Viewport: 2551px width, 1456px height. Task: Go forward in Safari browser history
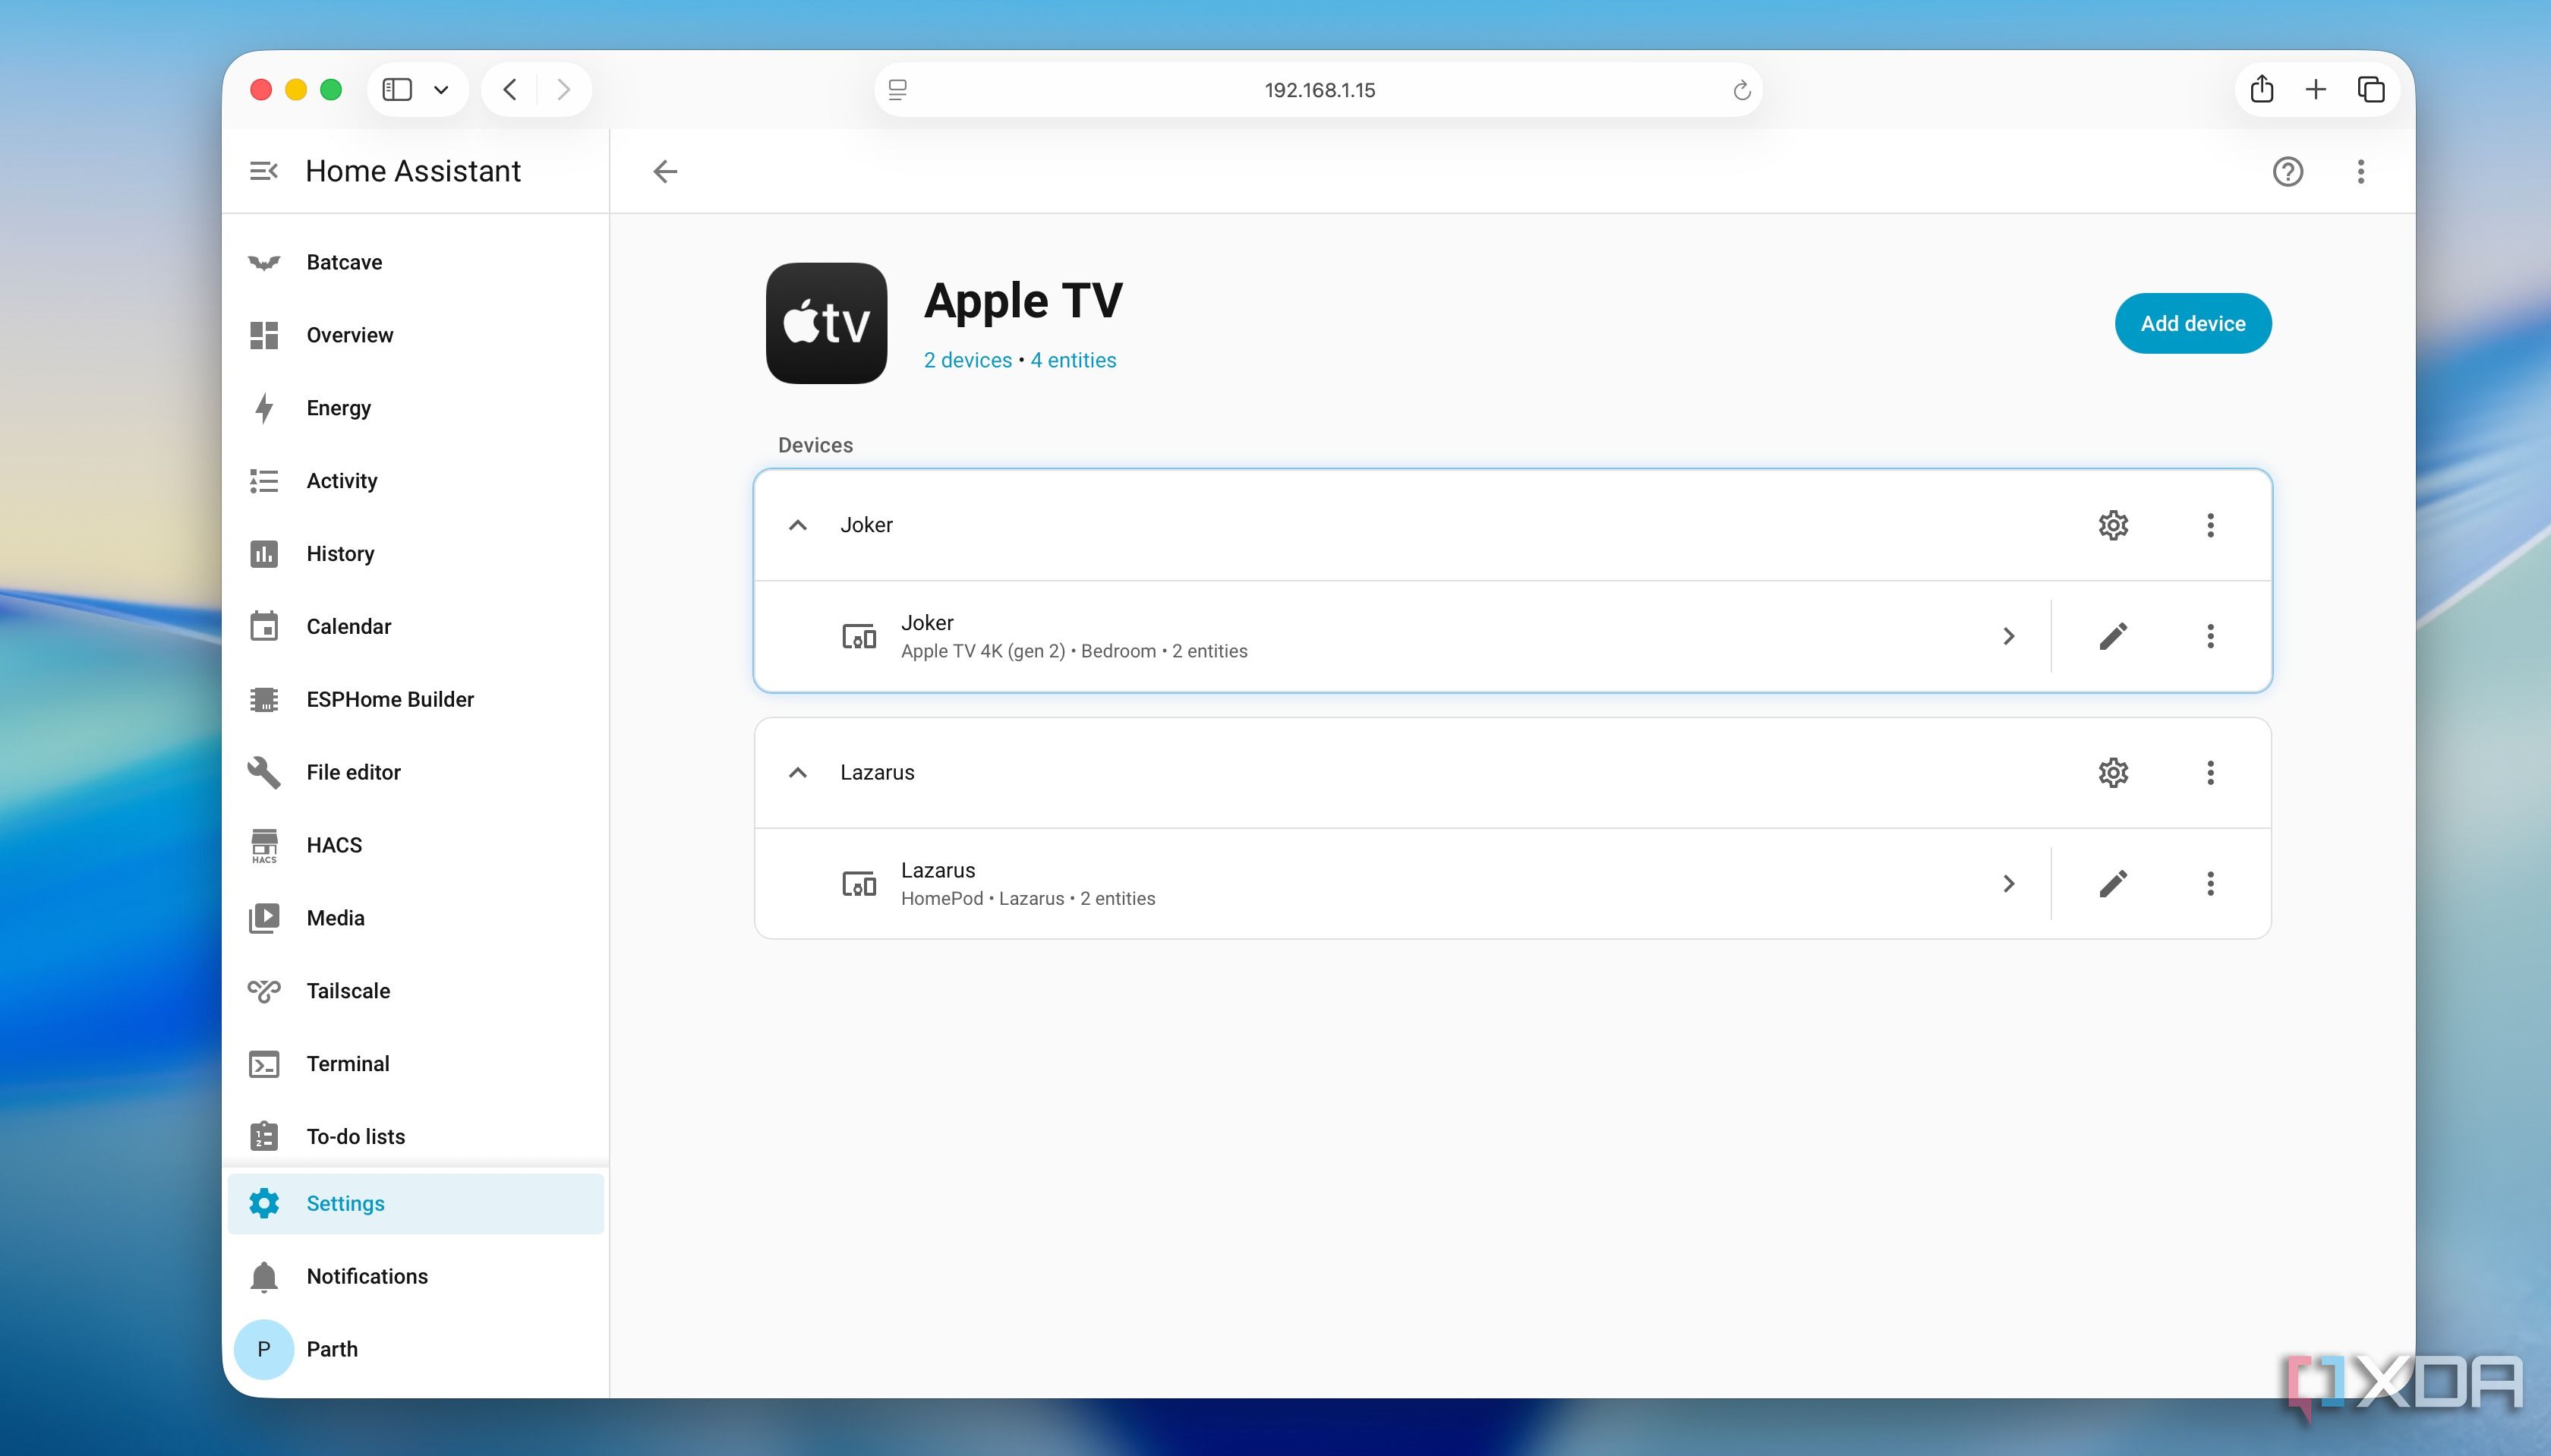click(x=564, y=90)
